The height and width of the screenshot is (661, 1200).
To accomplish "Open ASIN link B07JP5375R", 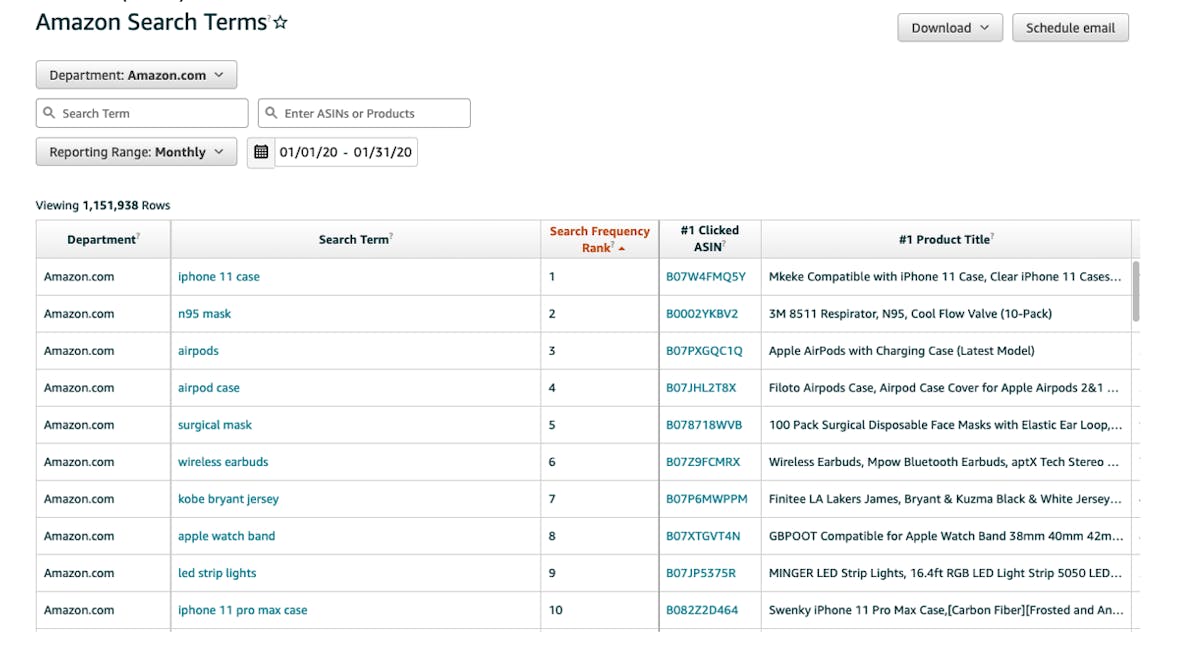I will coord(701,573).
